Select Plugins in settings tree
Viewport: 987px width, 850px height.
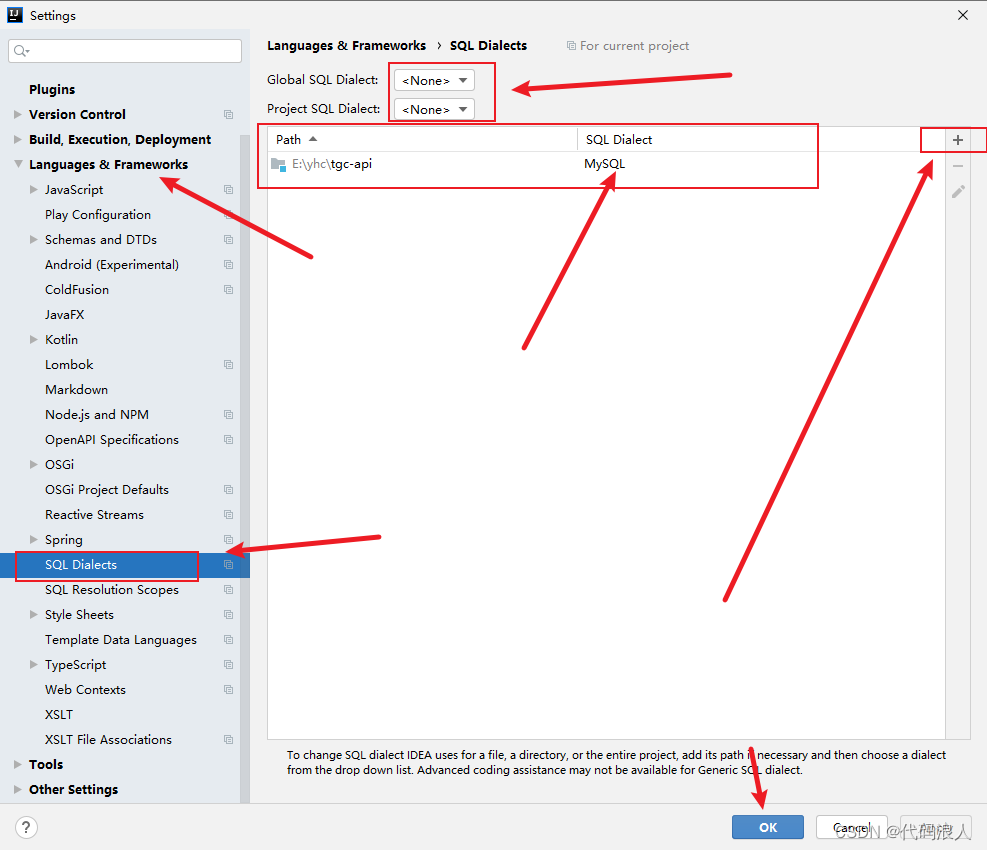coord(52,89)
